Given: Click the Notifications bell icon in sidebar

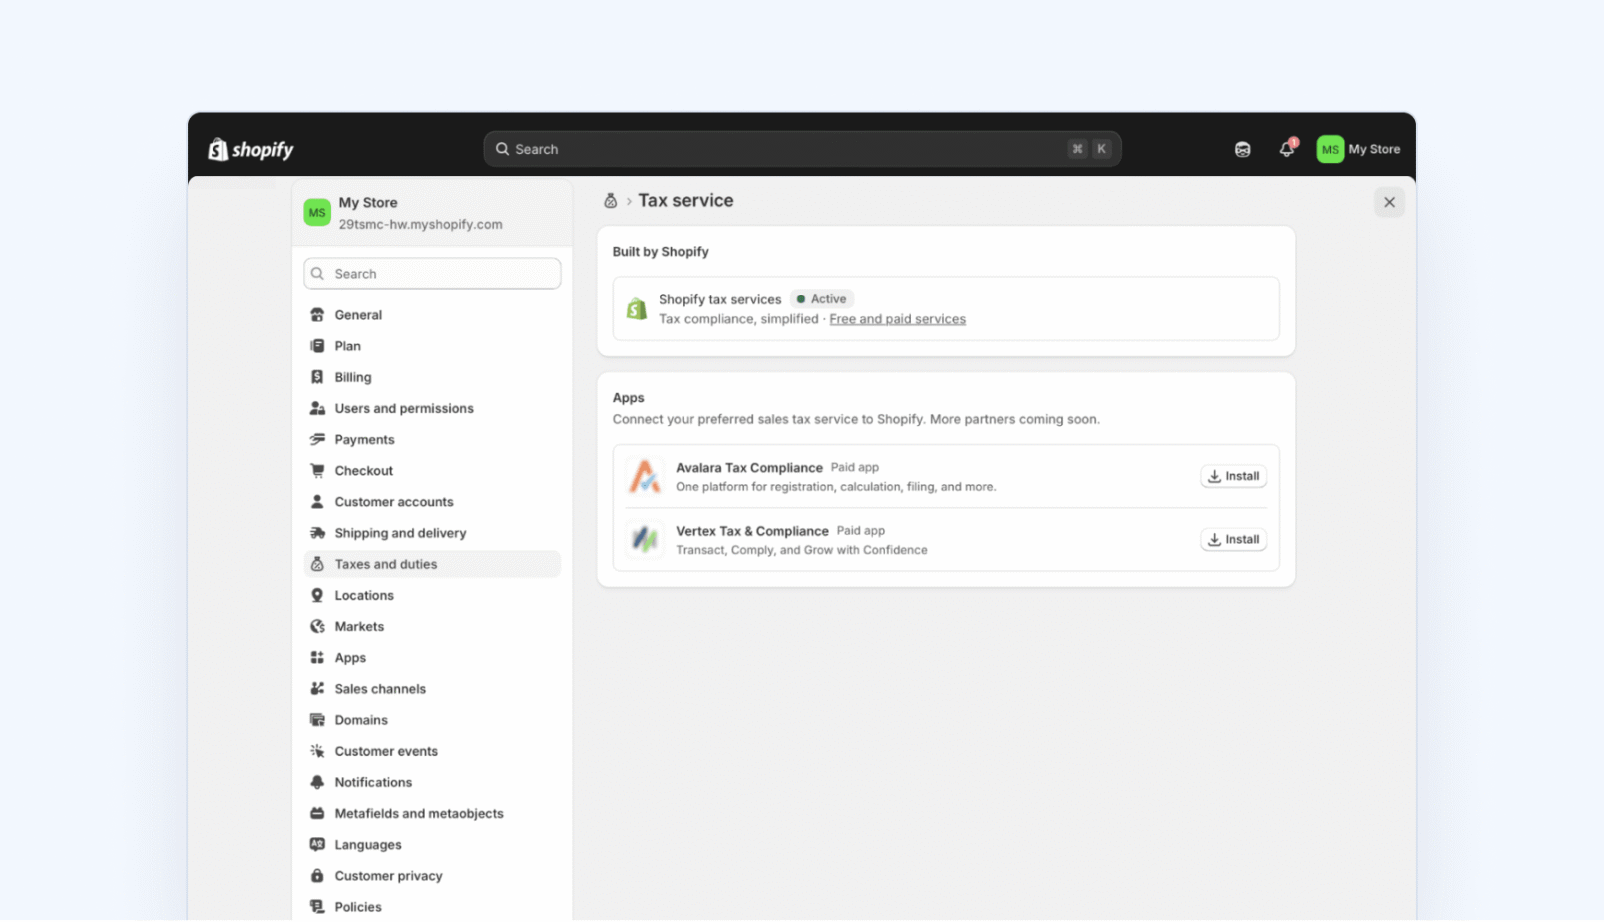Looking at the screenshot, I should click(x=317, y=782).
